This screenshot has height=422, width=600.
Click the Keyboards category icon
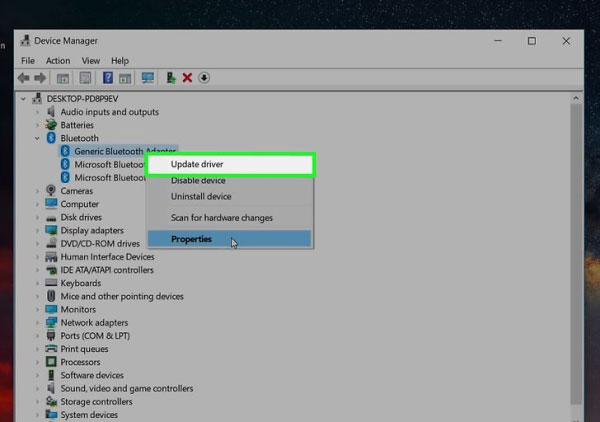click(x=51, y=283)
